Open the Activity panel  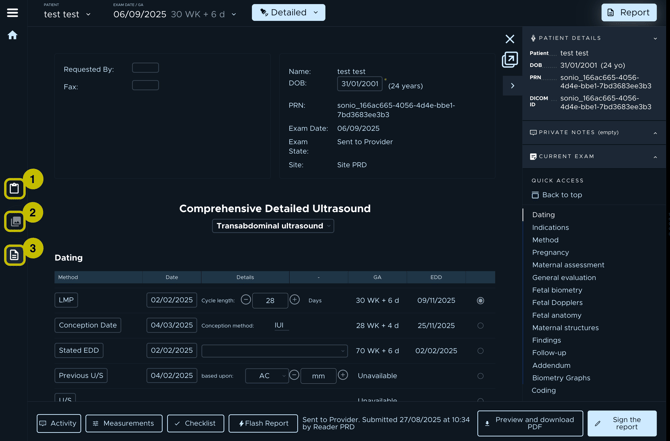click(x=59, y=423)
